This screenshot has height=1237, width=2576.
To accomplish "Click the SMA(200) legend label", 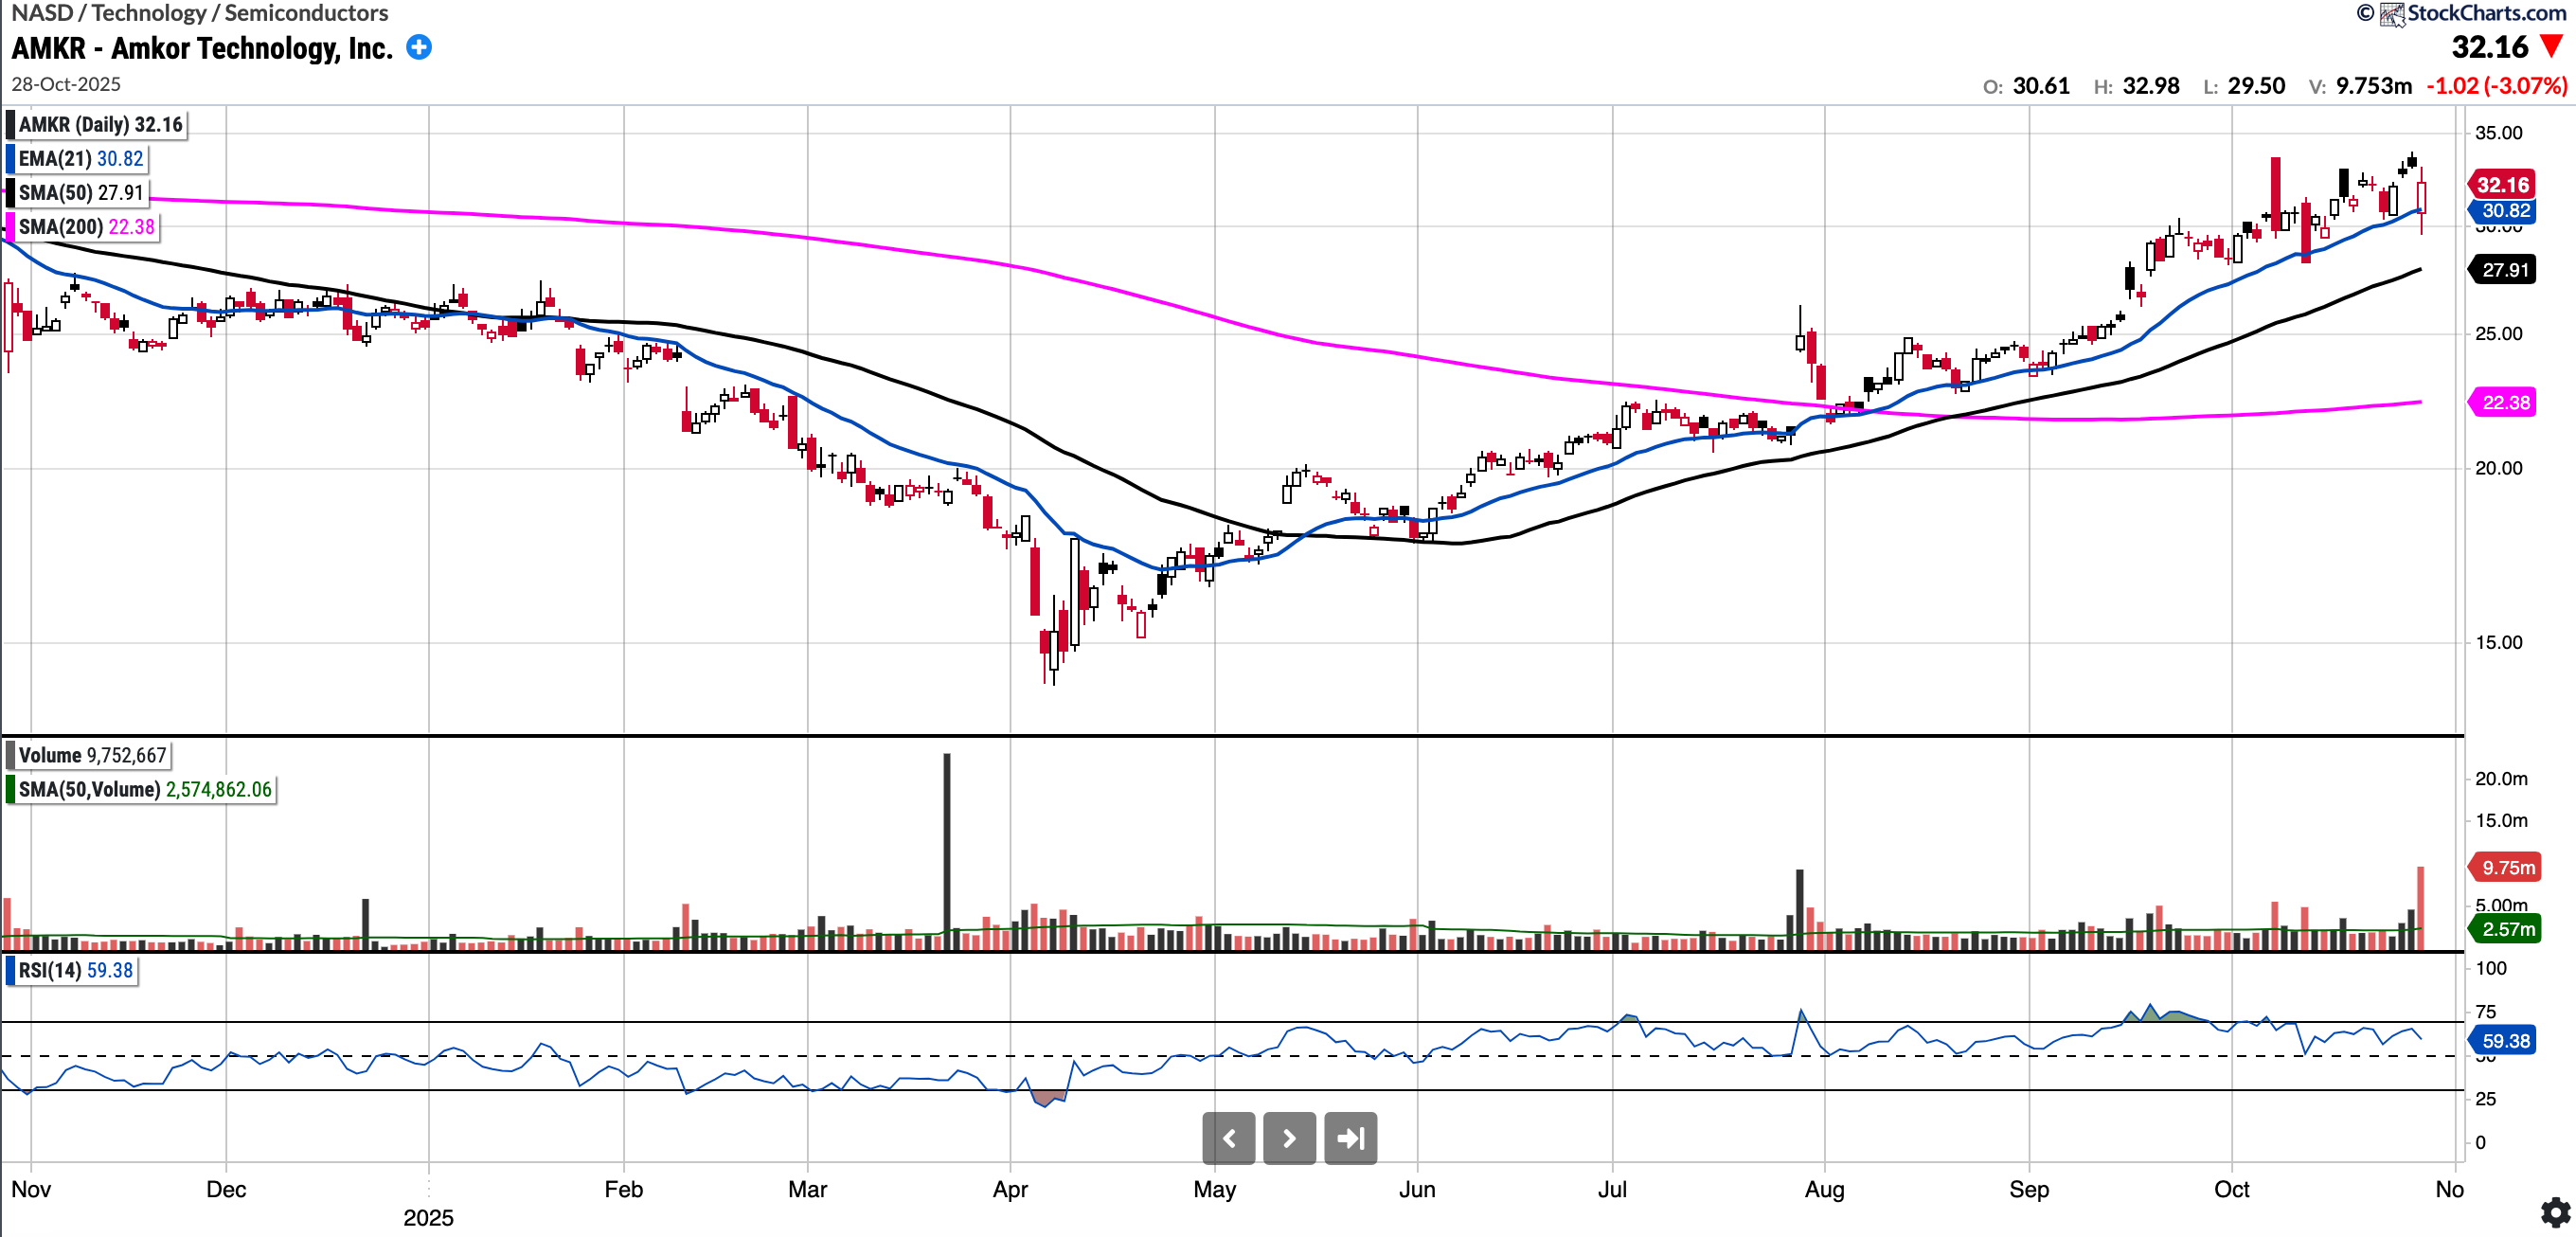I will pyautogui.click(x=86, y=226).
